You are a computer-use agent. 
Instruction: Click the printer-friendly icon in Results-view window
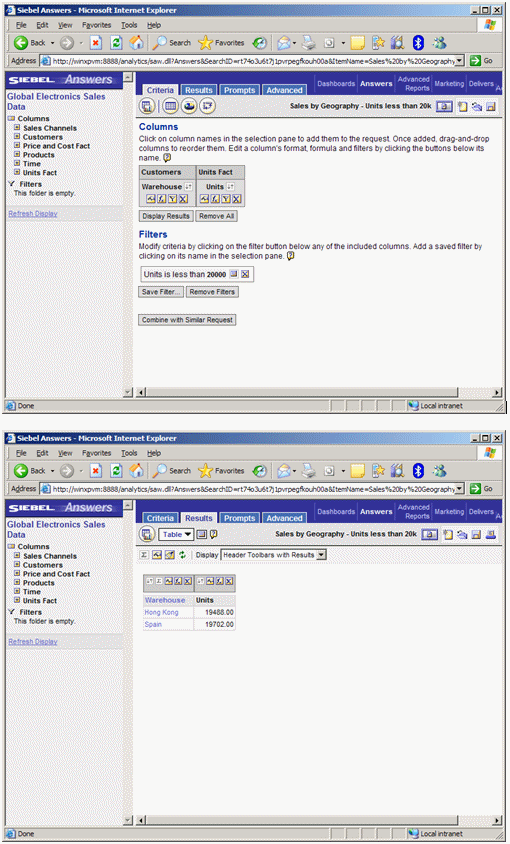[491, 534]
